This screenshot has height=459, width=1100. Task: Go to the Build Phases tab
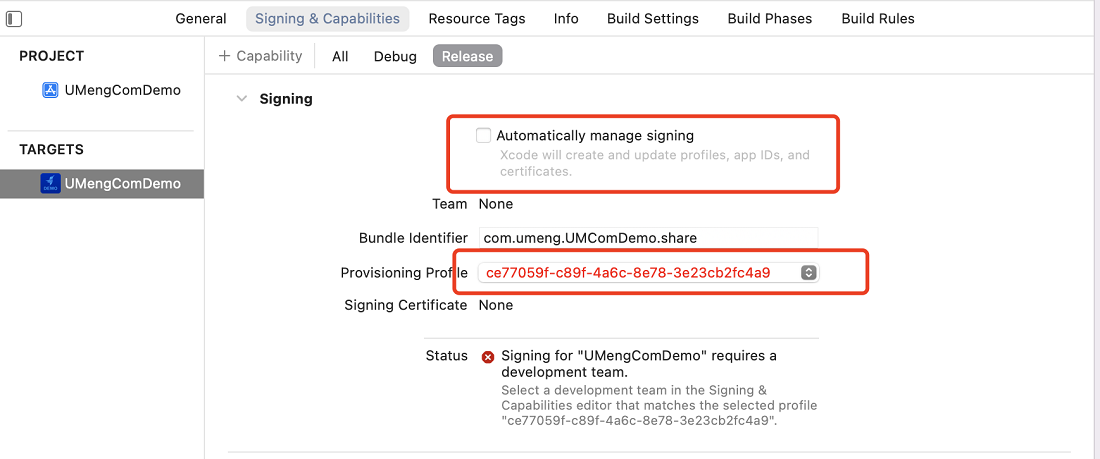click(770, 19)
